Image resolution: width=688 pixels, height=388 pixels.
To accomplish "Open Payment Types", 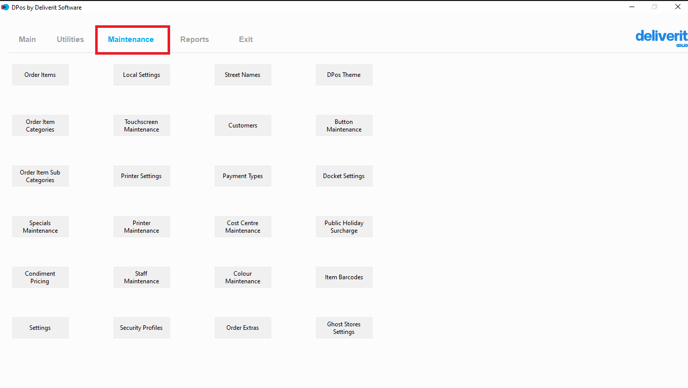I will [x=243, y=176].
